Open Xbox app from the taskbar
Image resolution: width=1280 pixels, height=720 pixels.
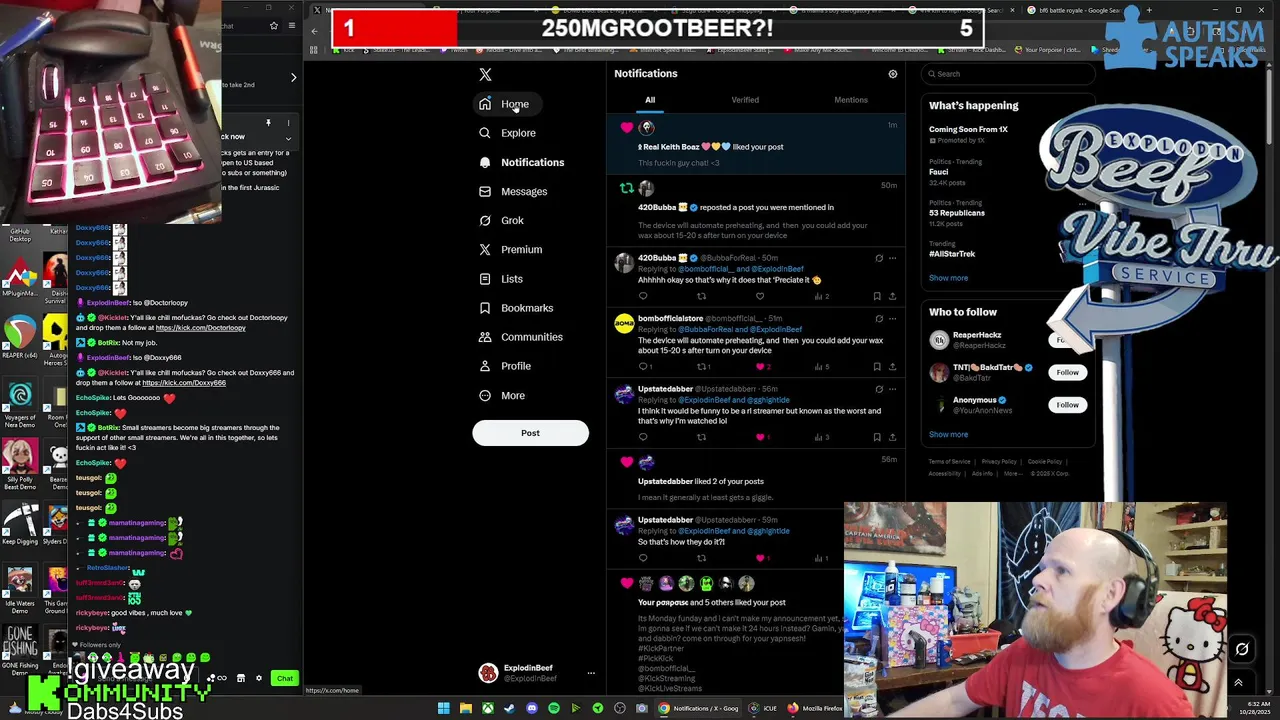pyautogui.click(x=487, y=708)
